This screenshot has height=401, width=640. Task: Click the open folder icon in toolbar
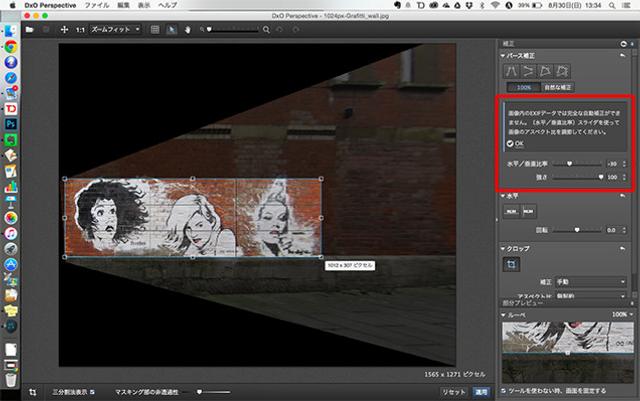click(x=32, y=30)
